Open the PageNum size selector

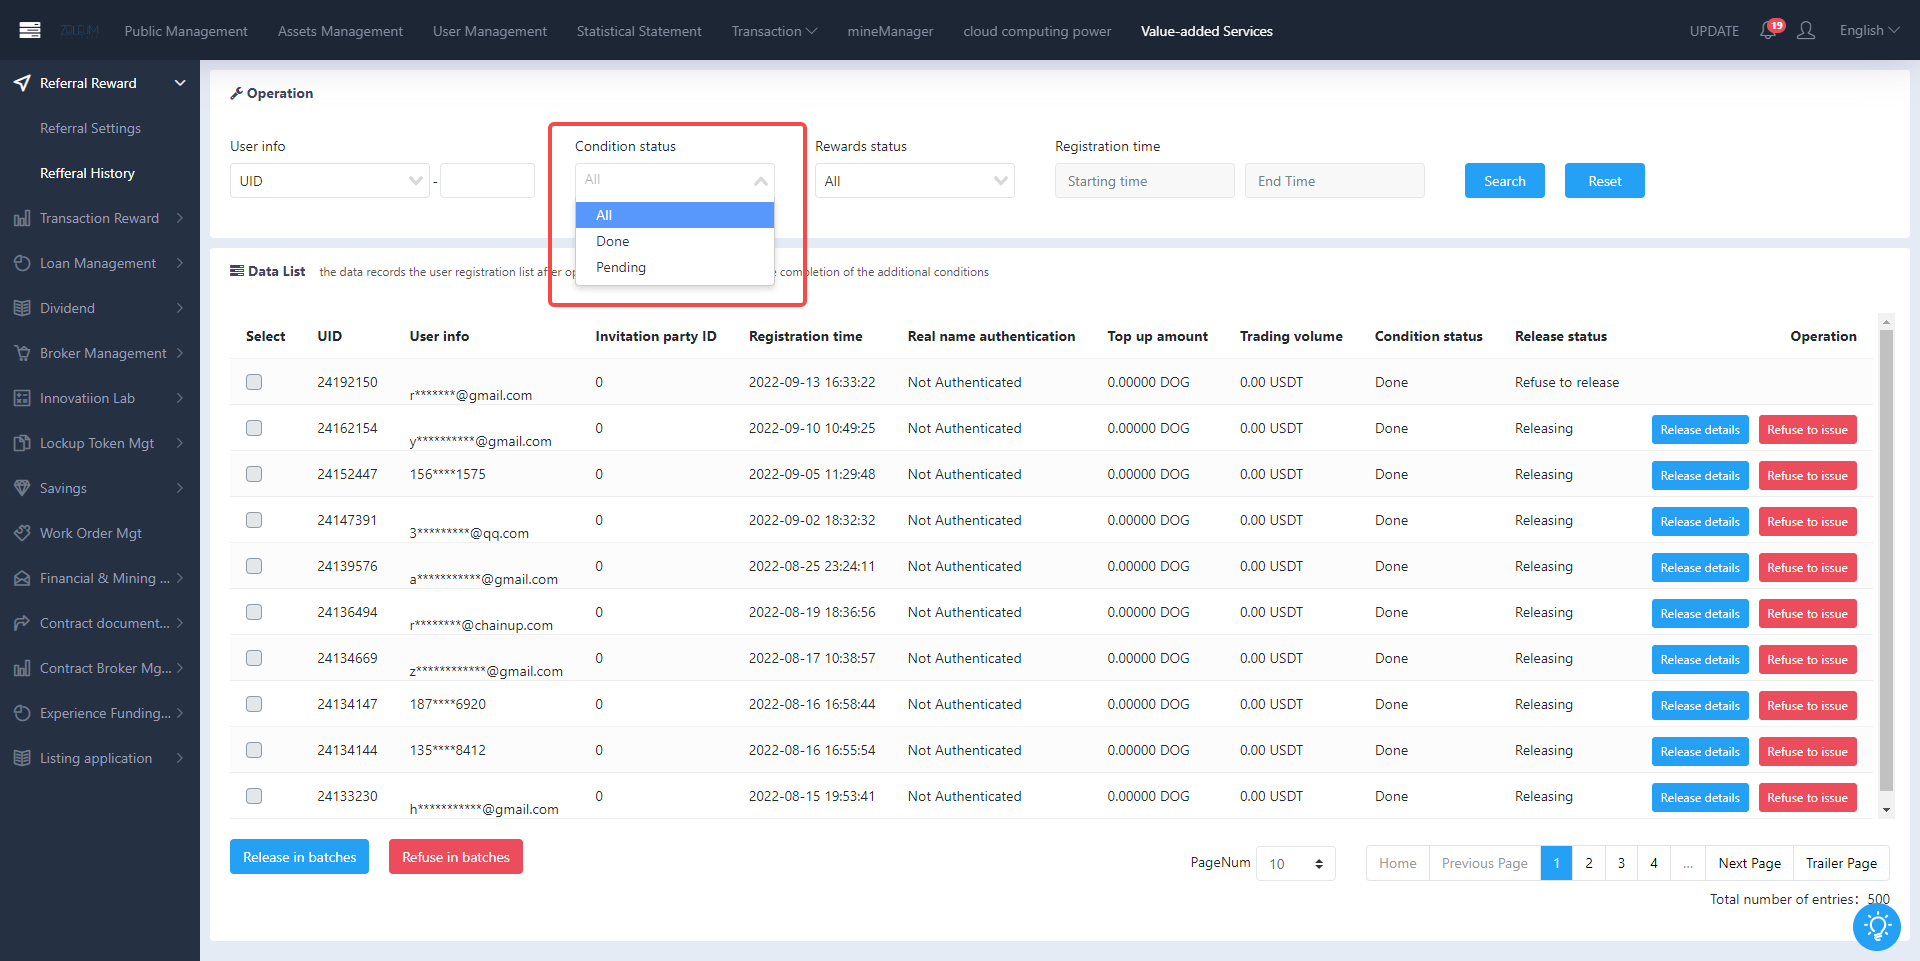(x=1296, y=863)
